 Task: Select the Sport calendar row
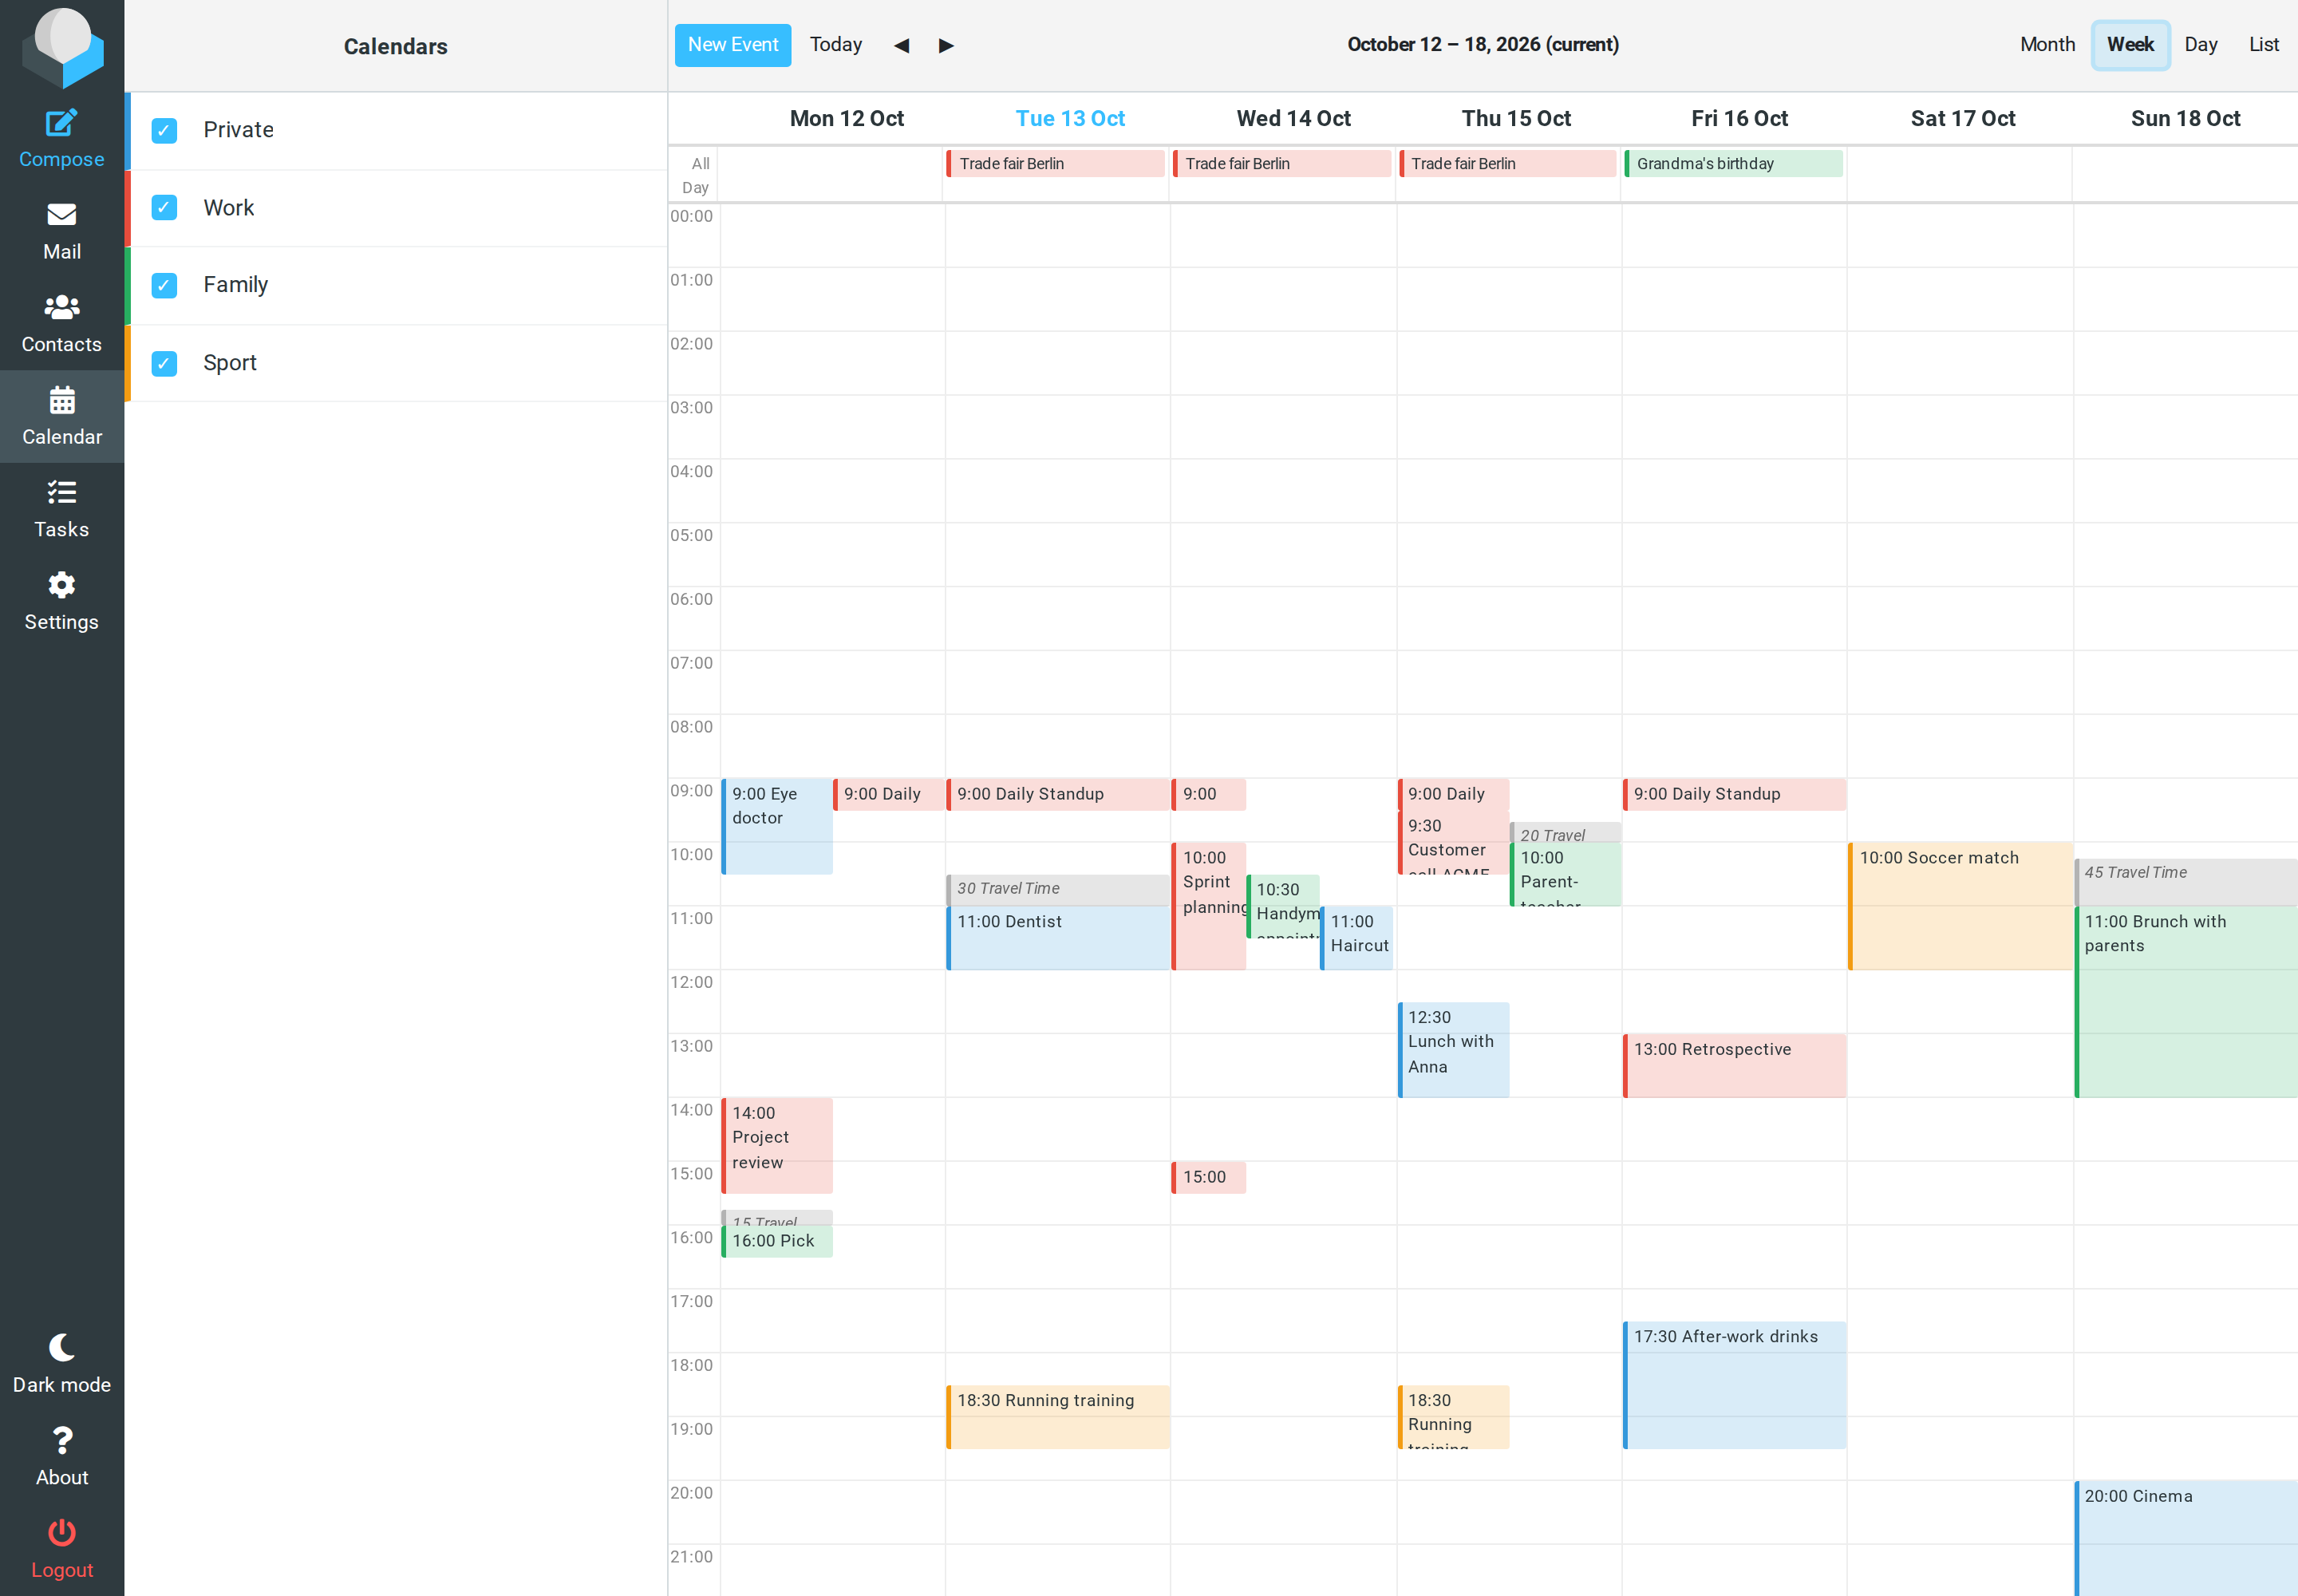point(396,363)
